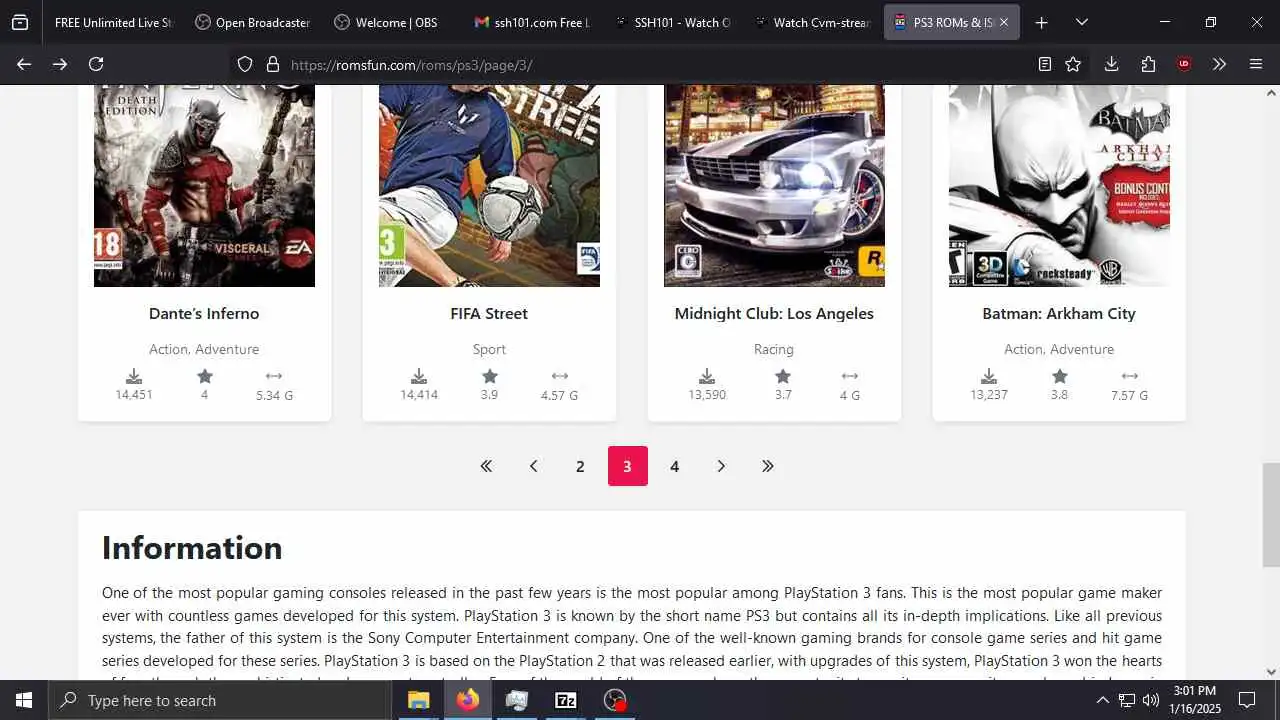Viewport: 1280px width, 720px height.
Task: Show hidden system tray icons
Action: tap(1102, 700)
